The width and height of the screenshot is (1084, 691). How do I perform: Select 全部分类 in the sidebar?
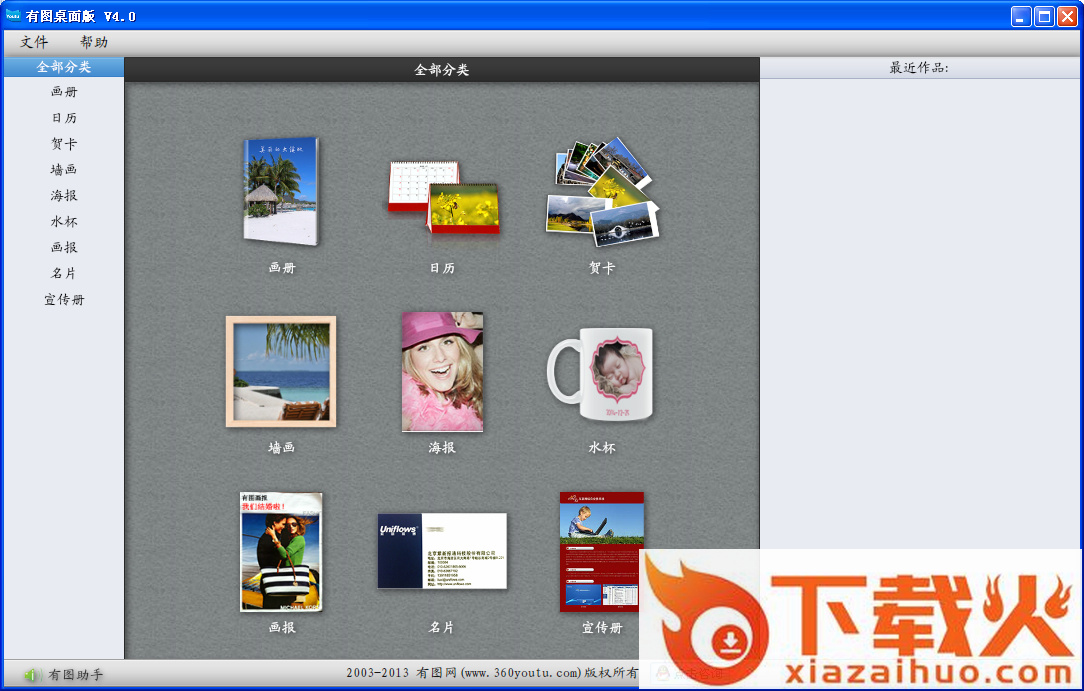pos(64,67)
